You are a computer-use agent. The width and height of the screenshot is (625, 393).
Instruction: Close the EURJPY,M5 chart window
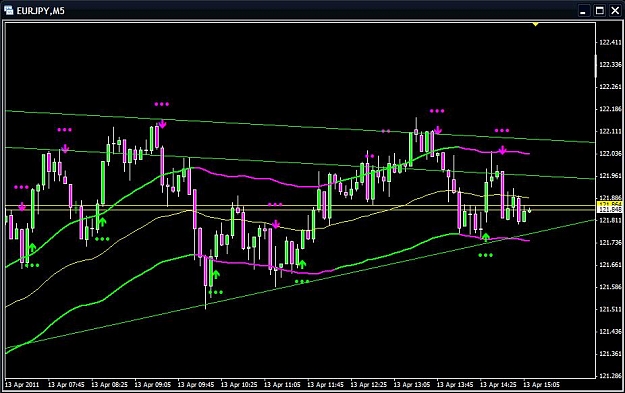[x=615, y=11]
